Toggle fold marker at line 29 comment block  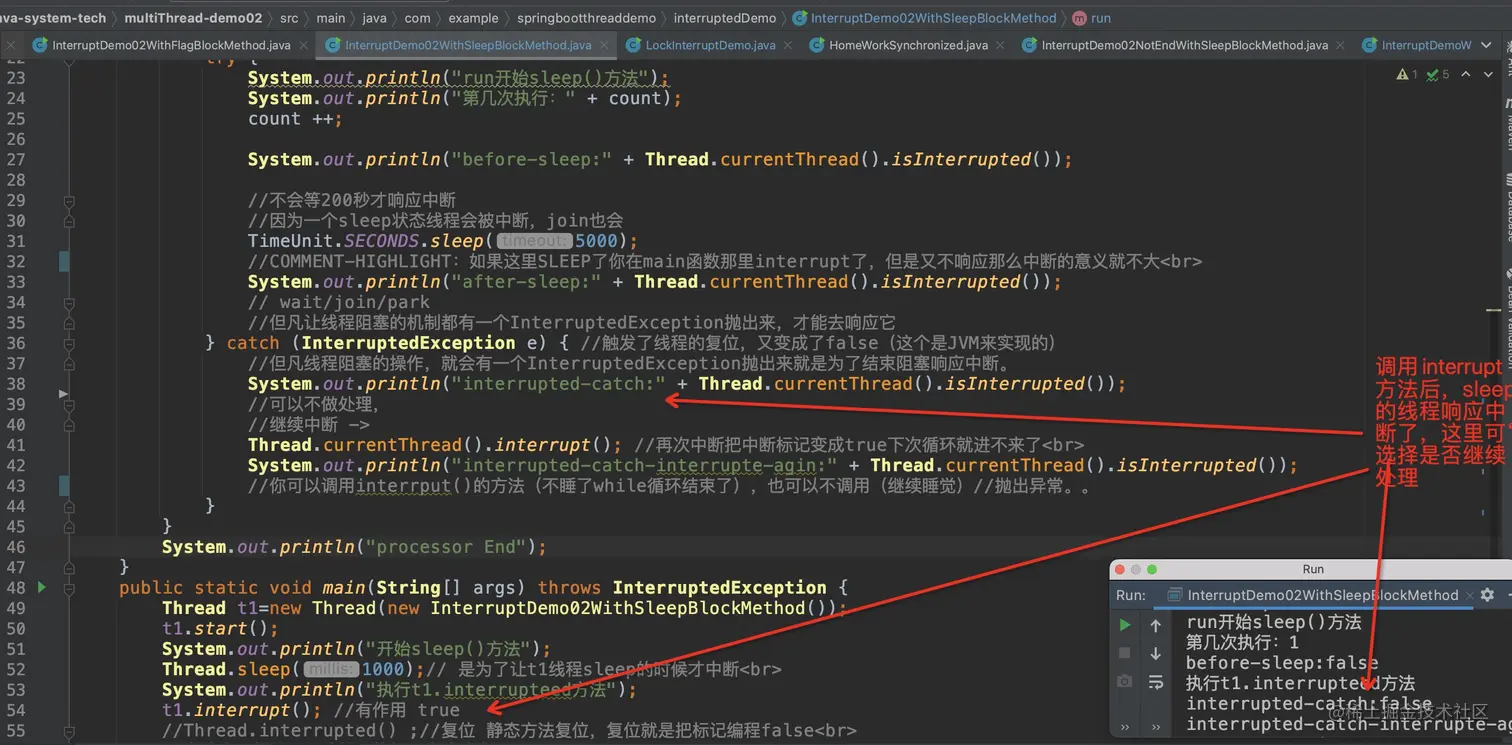coord(69,200)
